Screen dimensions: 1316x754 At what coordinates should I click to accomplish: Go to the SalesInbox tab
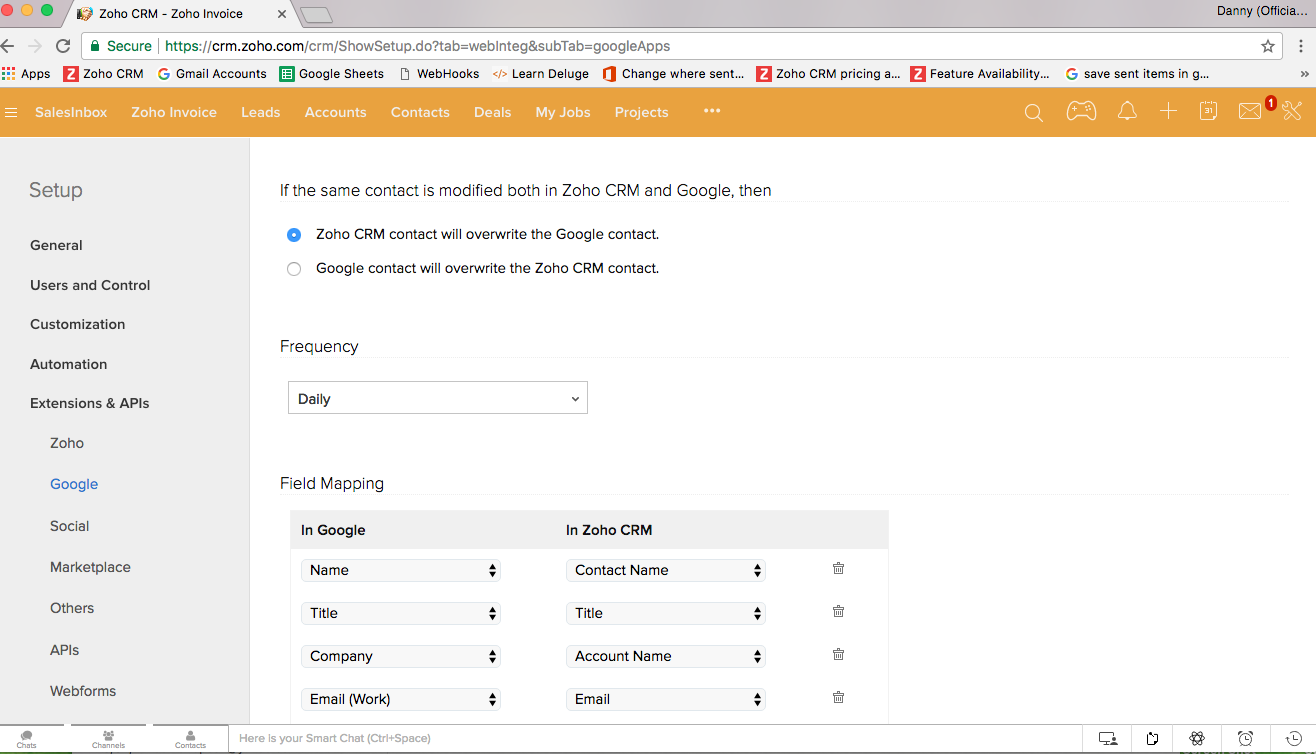click(71, 112)
